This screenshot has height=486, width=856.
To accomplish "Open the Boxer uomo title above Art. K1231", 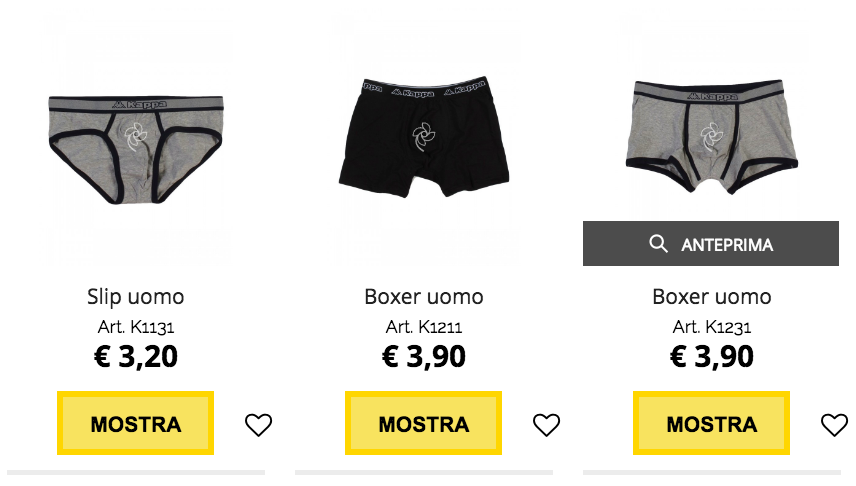I will [x=712, y=297].
